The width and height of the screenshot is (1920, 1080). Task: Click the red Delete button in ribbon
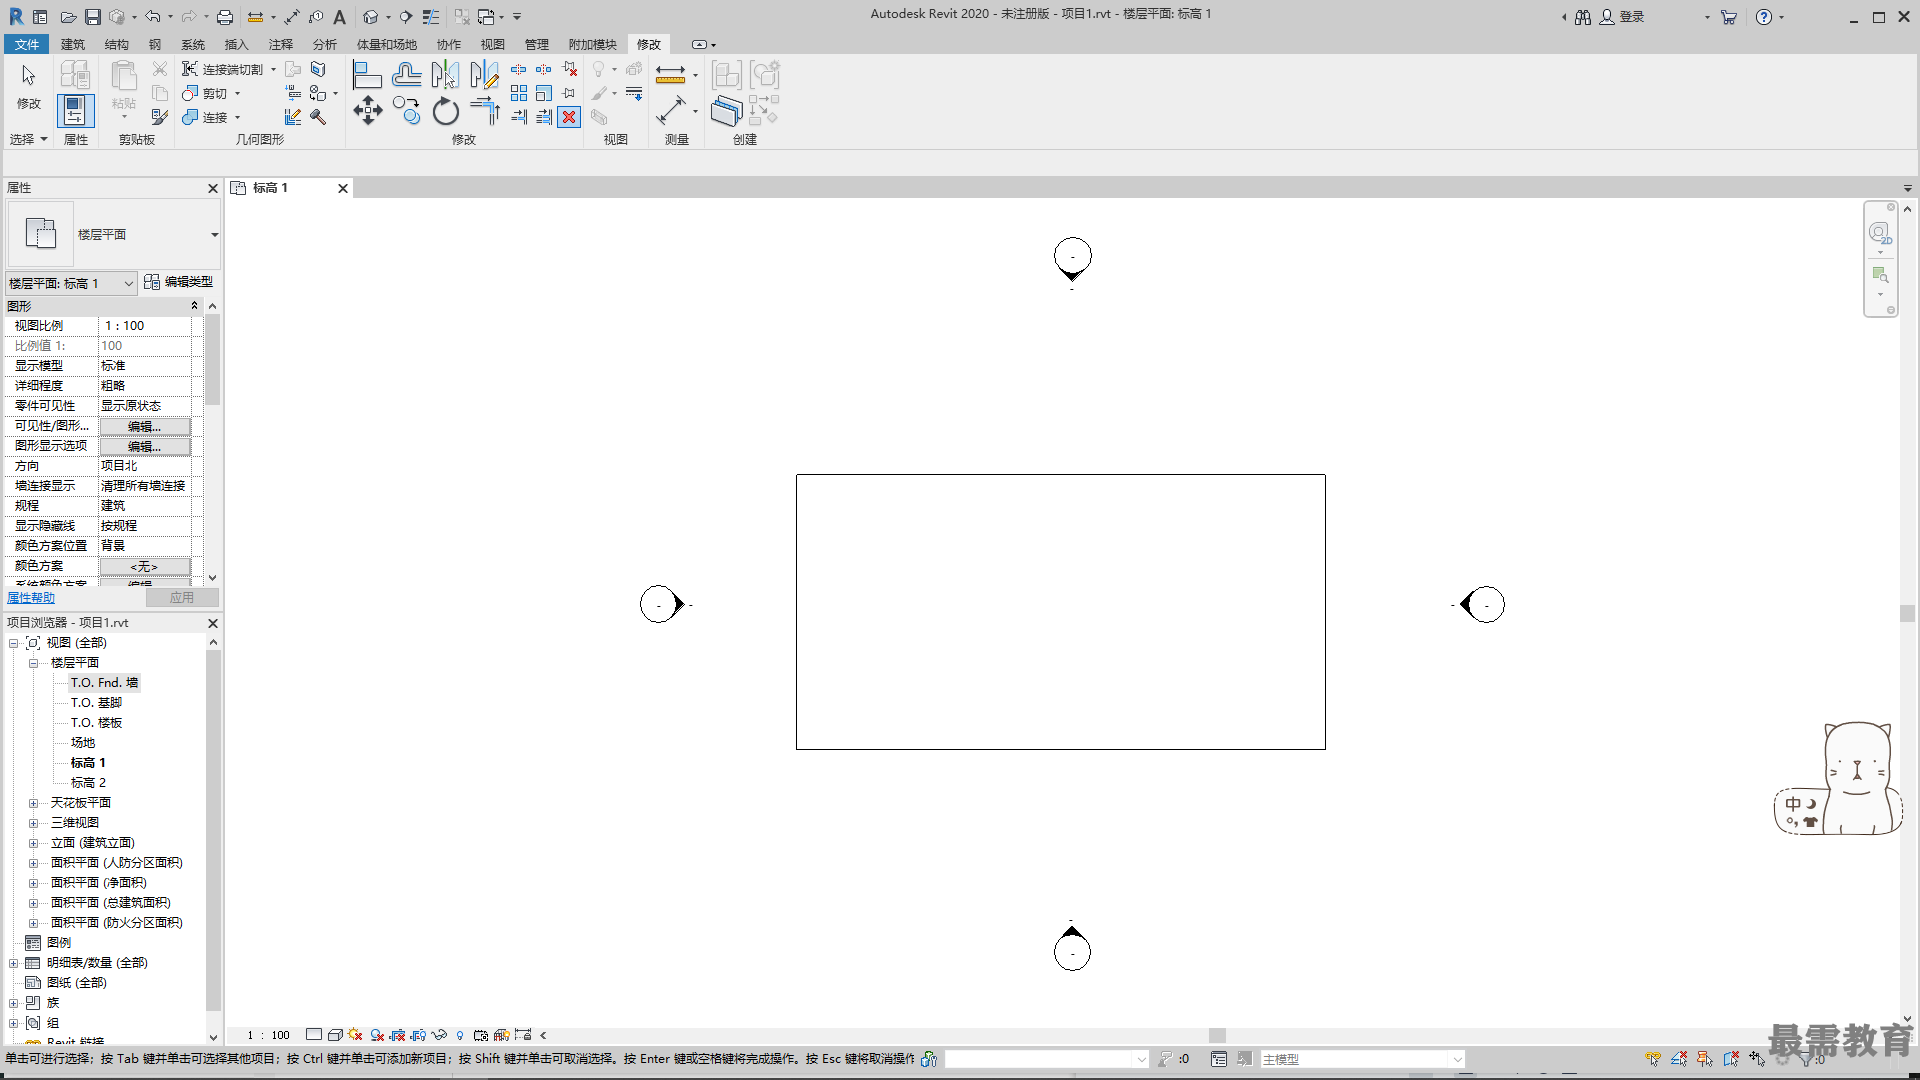(569, 117)
